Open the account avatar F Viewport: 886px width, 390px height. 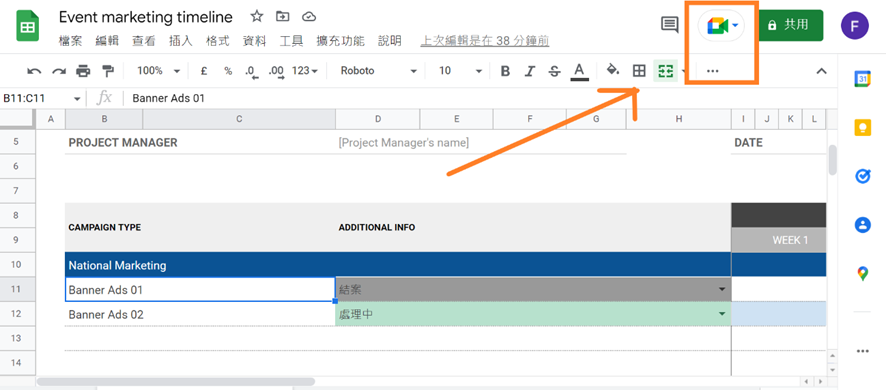coord(854,25)
